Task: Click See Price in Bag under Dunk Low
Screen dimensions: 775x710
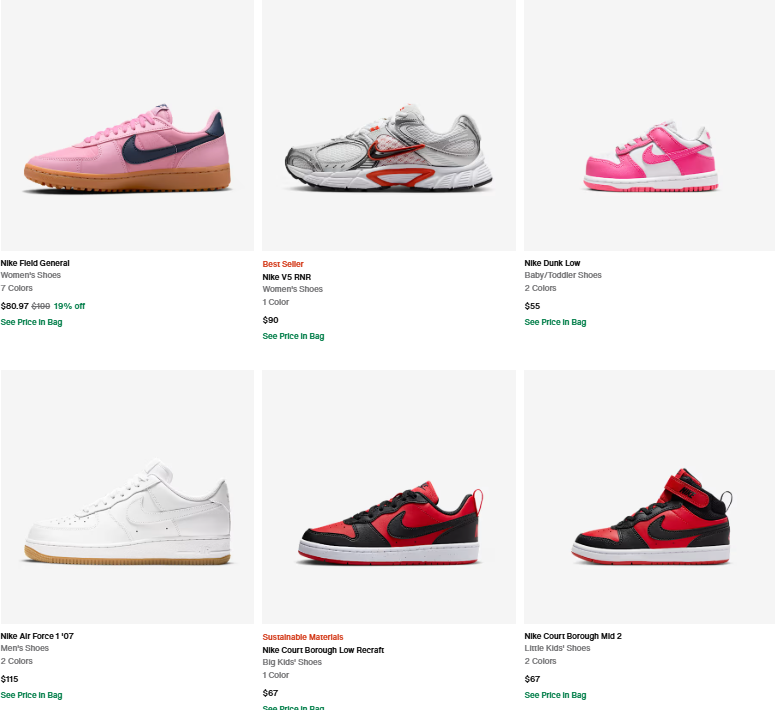Action: tap(556, 322)
